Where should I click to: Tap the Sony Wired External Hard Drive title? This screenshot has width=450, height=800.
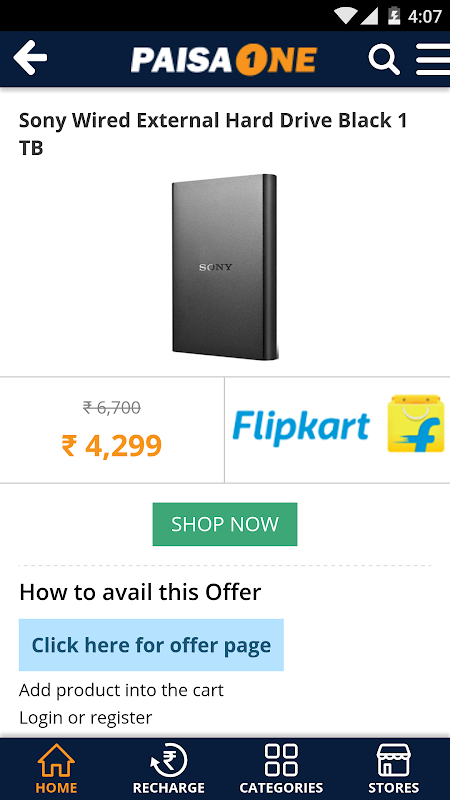coord(213,134)
